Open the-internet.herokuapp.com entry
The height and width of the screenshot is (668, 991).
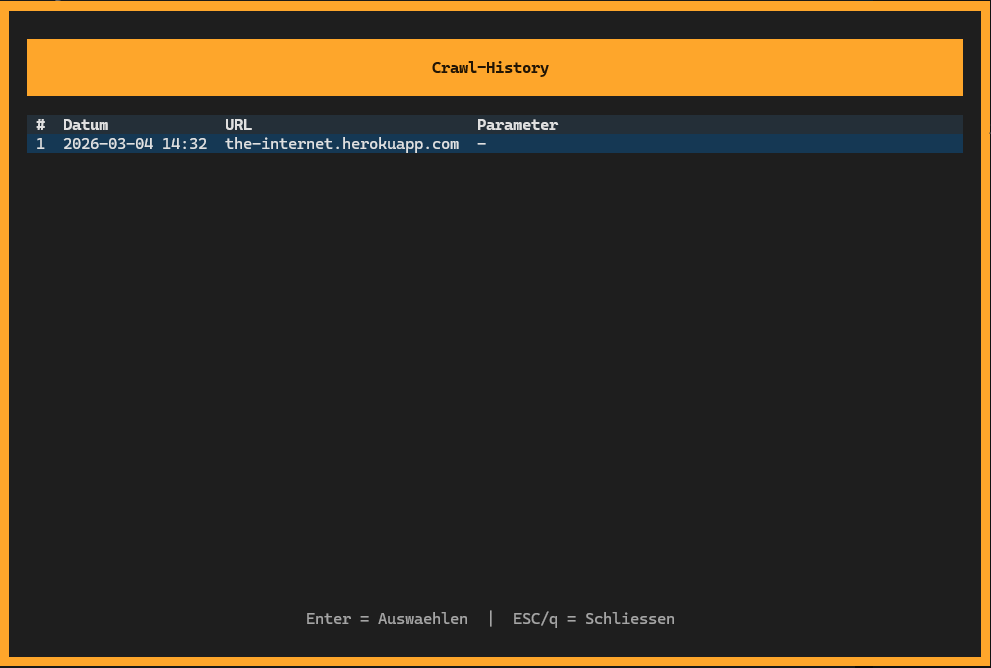(x=341, y=143)
